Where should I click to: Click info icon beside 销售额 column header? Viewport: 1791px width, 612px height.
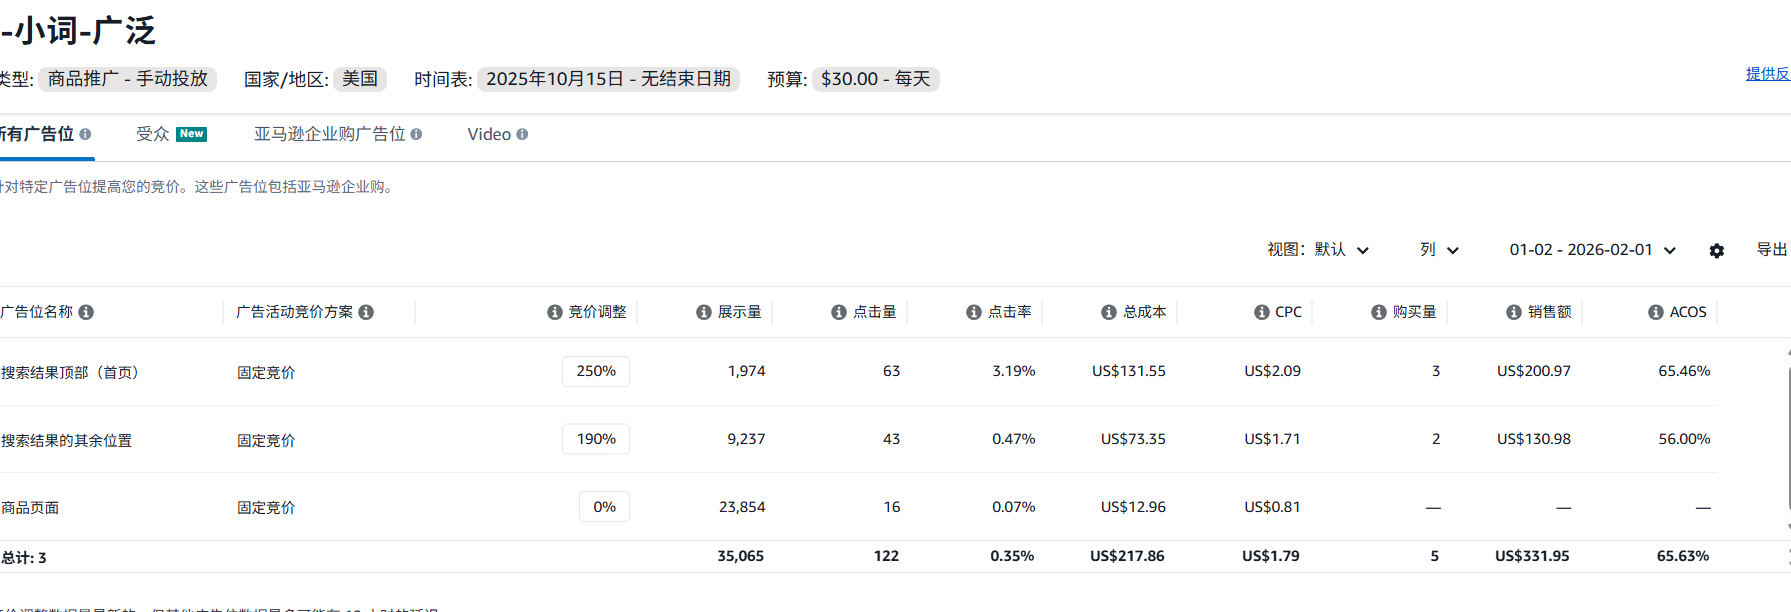click(1514, 312)
